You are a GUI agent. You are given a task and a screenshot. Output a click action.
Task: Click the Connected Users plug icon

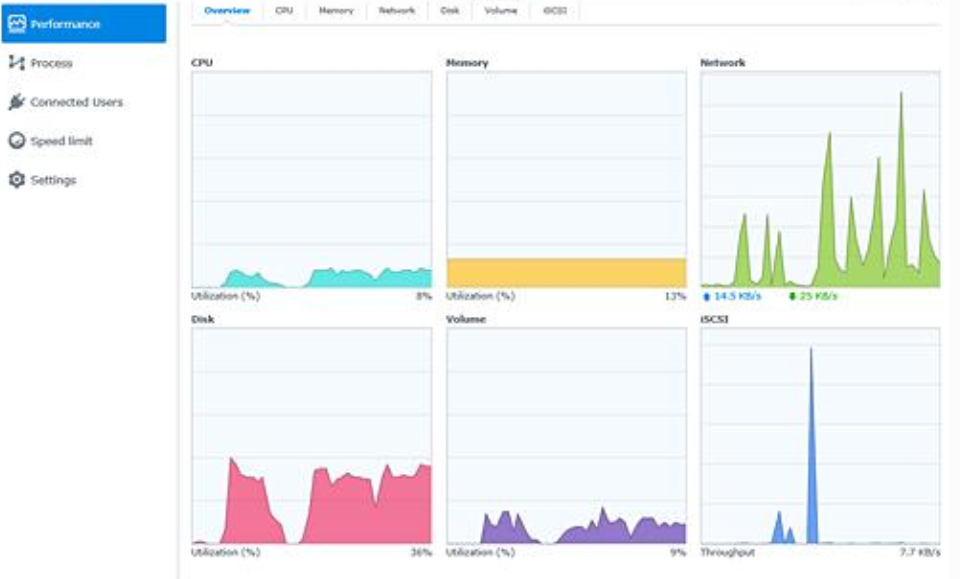[17, 102]
